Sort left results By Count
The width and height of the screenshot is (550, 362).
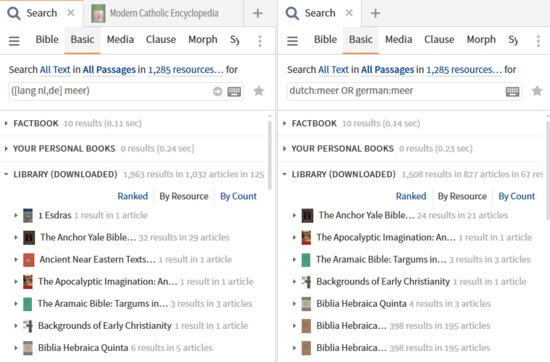pos(239,196)
